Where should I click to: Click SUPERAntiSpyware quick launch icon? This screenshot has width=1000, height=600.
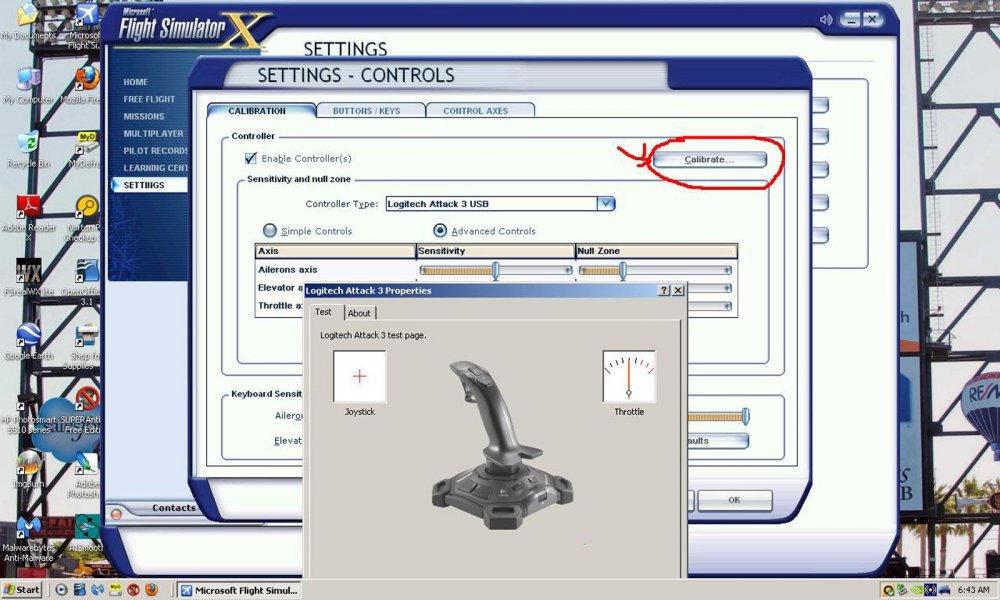133,590
